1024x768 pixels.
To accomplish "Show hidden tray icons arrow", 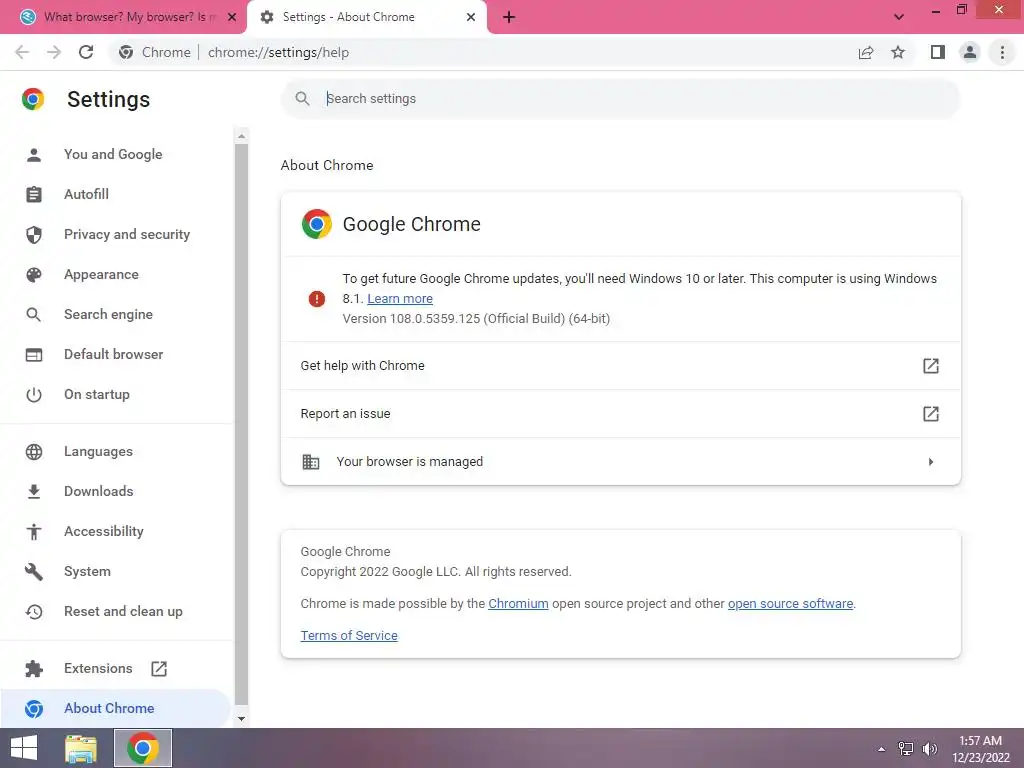I will (882, 749).
